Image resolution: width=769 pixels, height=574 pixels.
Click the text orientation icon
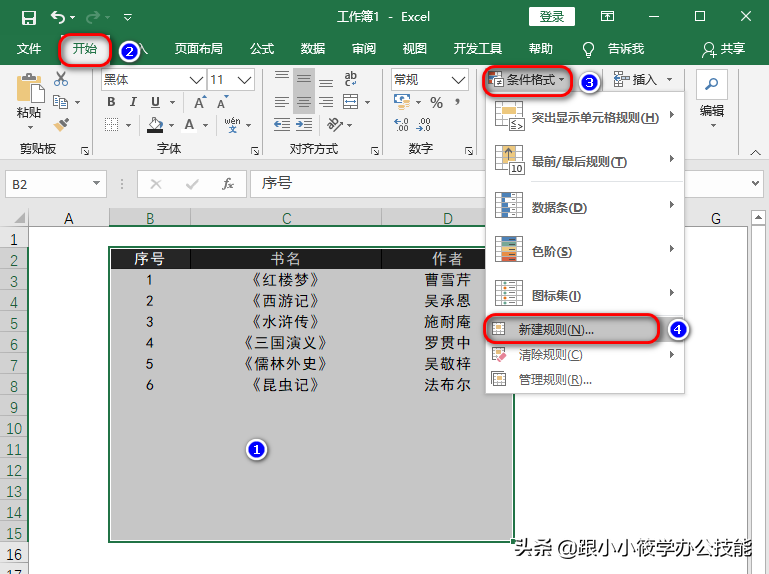tap(335, 125)
